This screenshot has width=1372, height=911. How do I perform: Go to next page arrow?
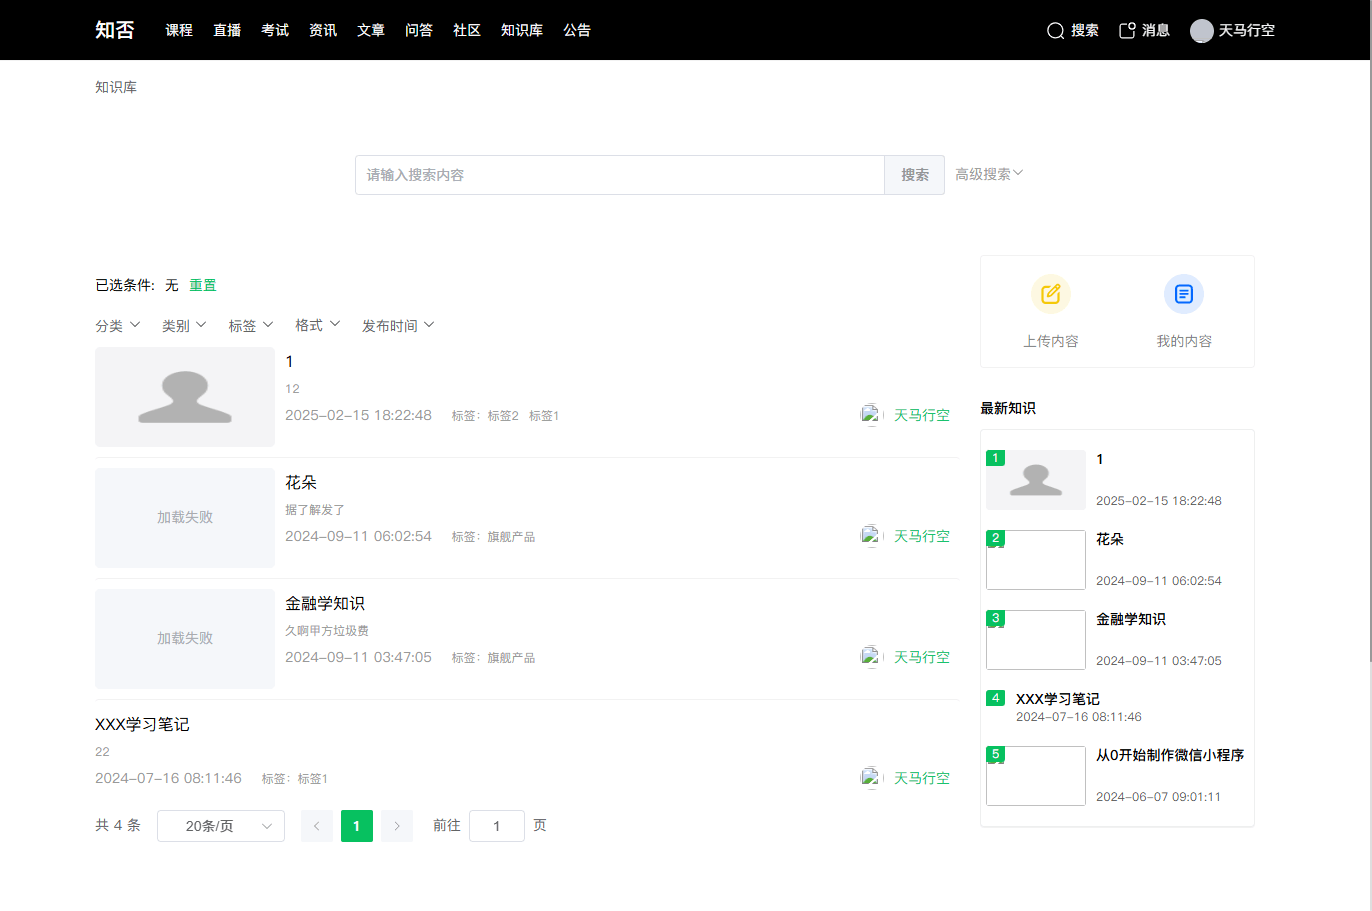[x=397, y=826]
